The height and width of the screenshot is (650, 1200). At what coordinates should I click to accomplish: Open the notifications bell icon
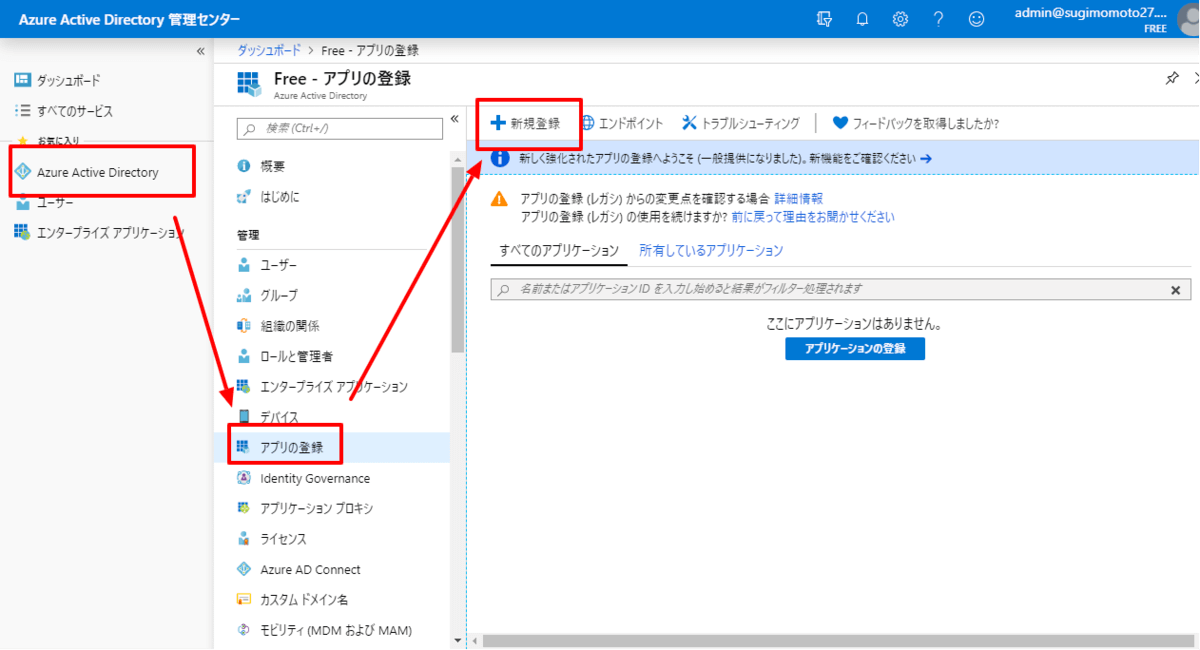pyautogui.click(x=862, y=19)
